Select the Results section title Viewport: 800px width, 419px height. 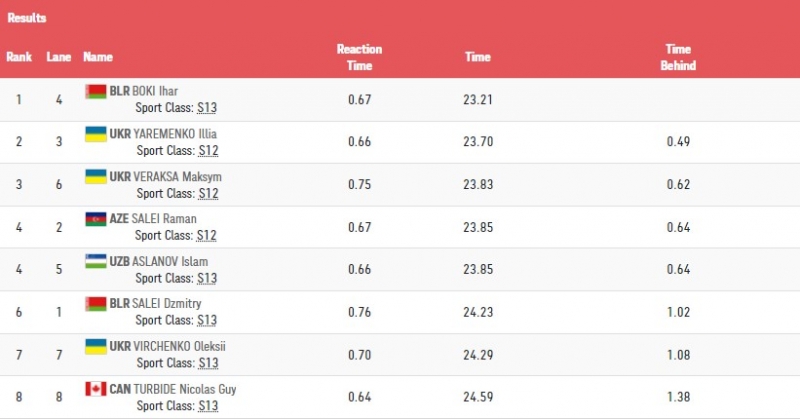point(27,18)
